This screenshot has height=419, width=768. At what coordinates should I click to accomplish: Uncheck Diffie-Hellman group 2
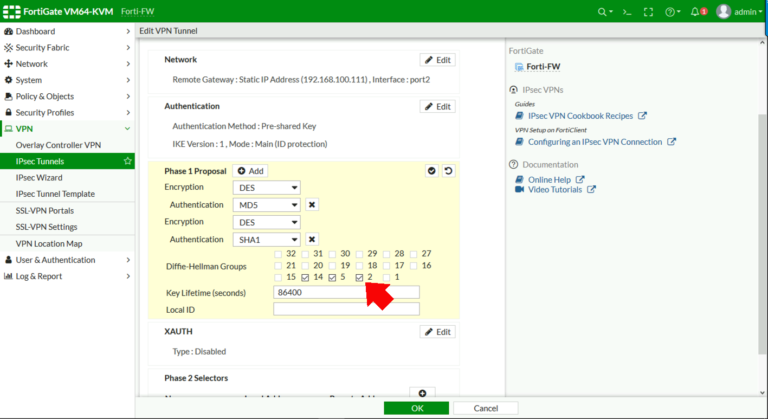(x=359, y=278)
